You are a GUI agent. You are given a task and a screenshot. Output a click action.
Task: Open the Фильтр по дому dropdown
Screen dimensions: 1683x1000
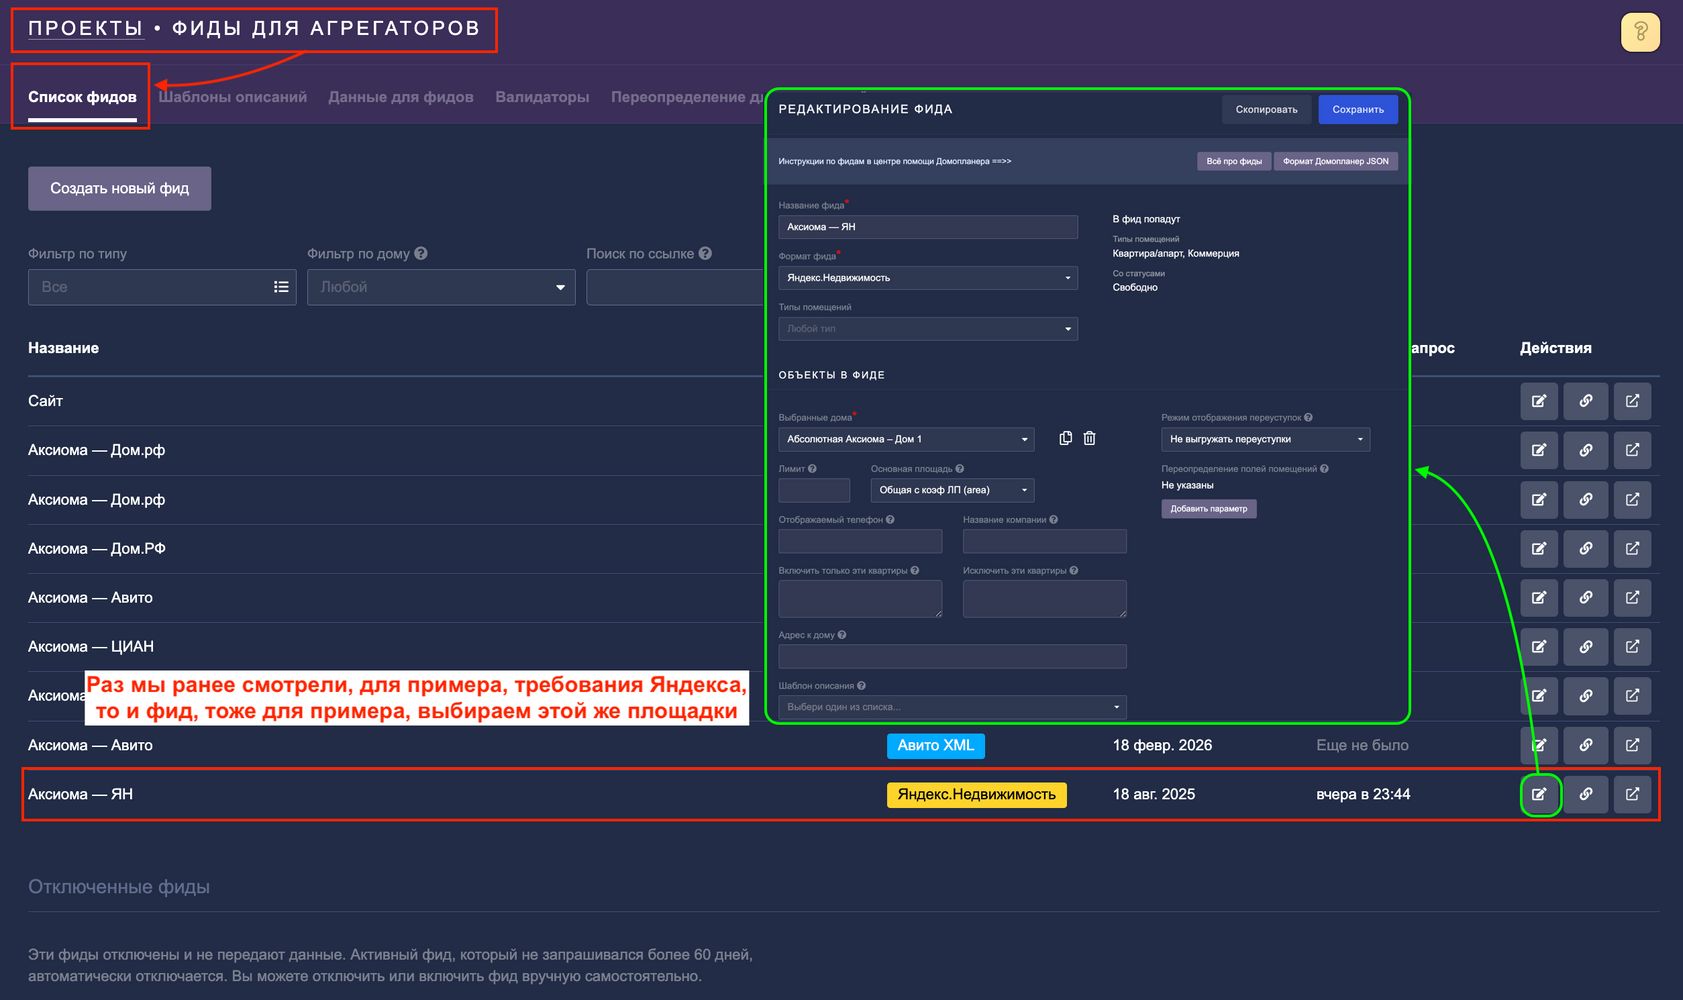coord(440,287)
